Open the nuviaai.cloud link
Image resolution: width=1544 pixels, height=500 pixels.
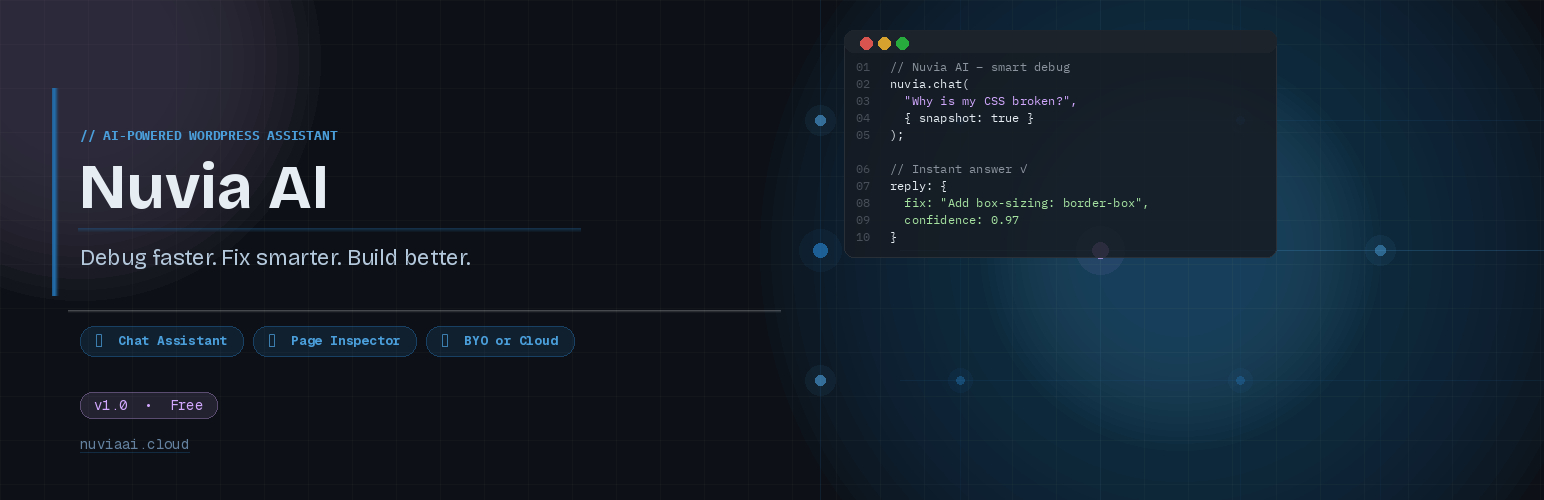point(134,444)
